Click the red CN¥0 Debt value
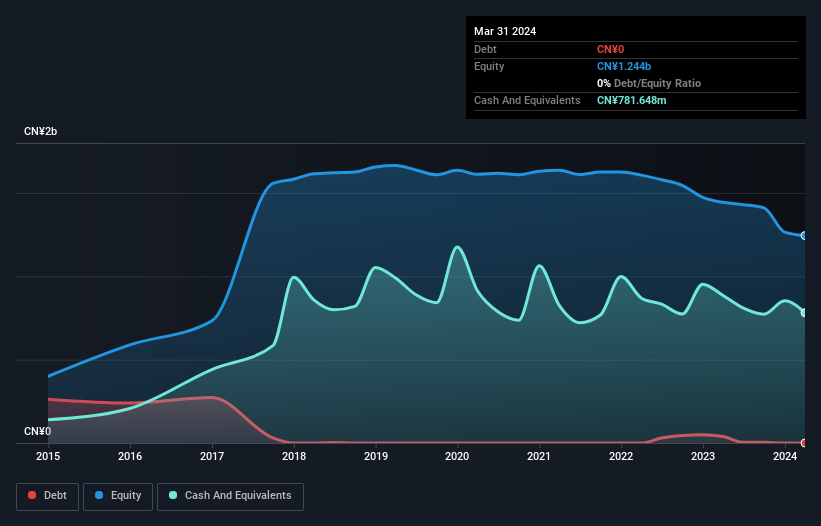 [611, 49]
